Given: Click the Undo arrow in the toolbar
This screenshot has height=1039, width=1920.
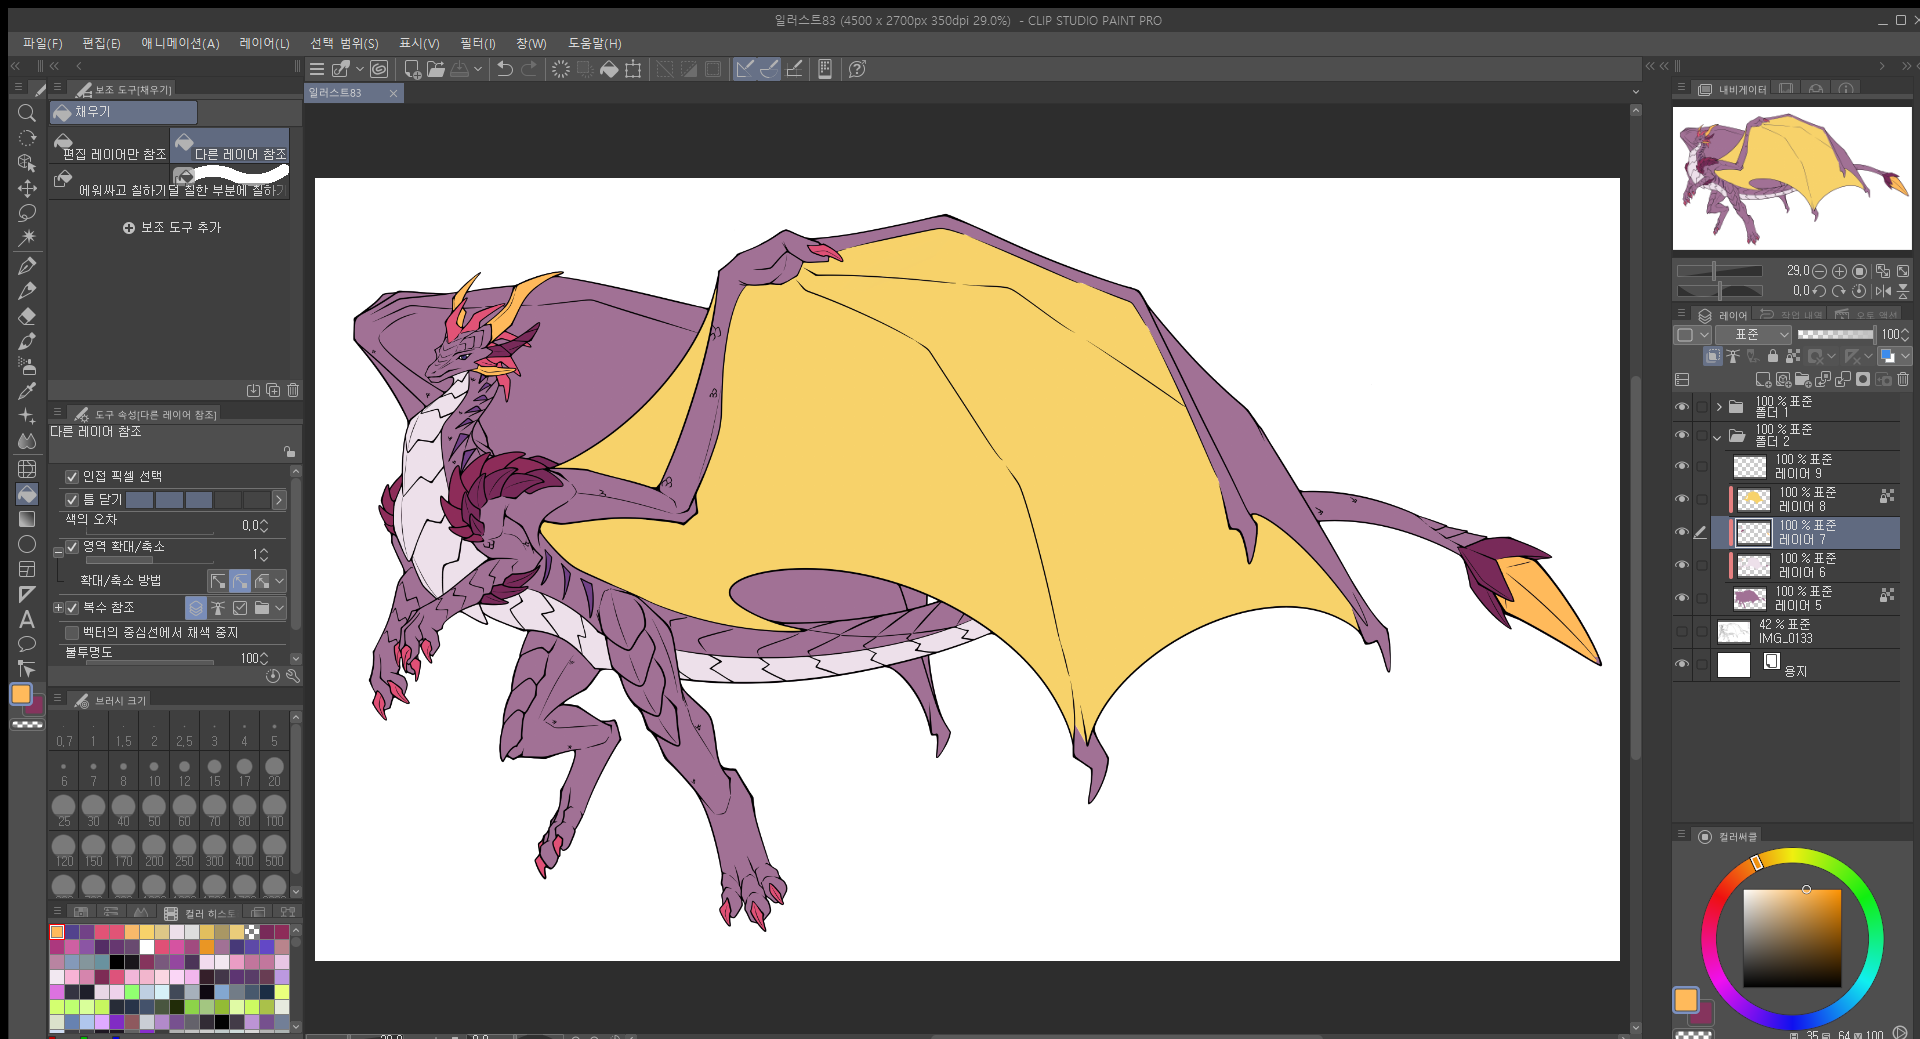Looking at the screenshot, I should point(505,69).
